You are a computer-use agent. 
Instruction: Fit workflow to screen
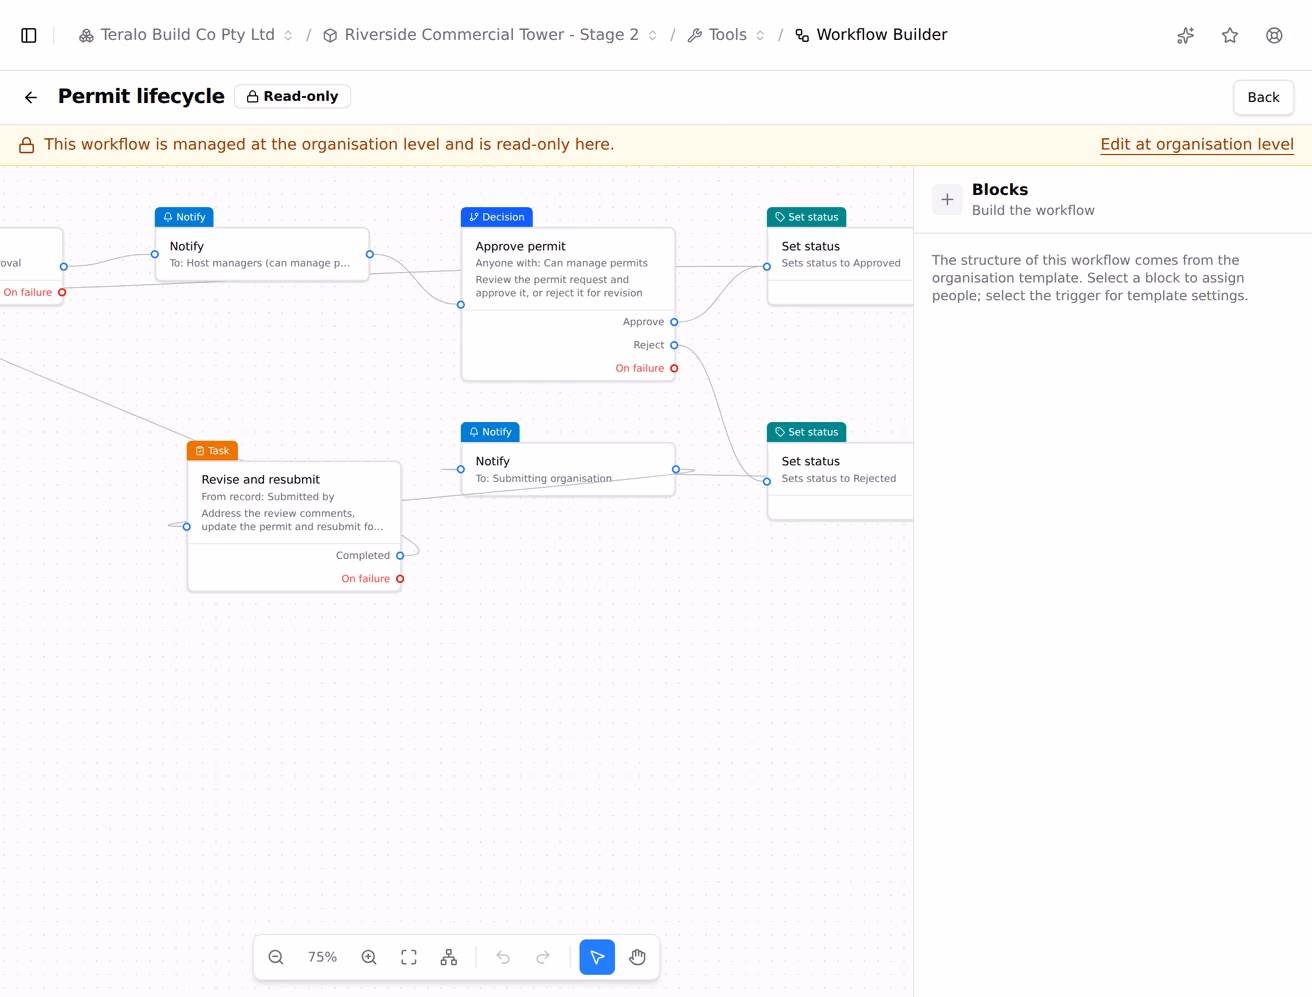409,957
